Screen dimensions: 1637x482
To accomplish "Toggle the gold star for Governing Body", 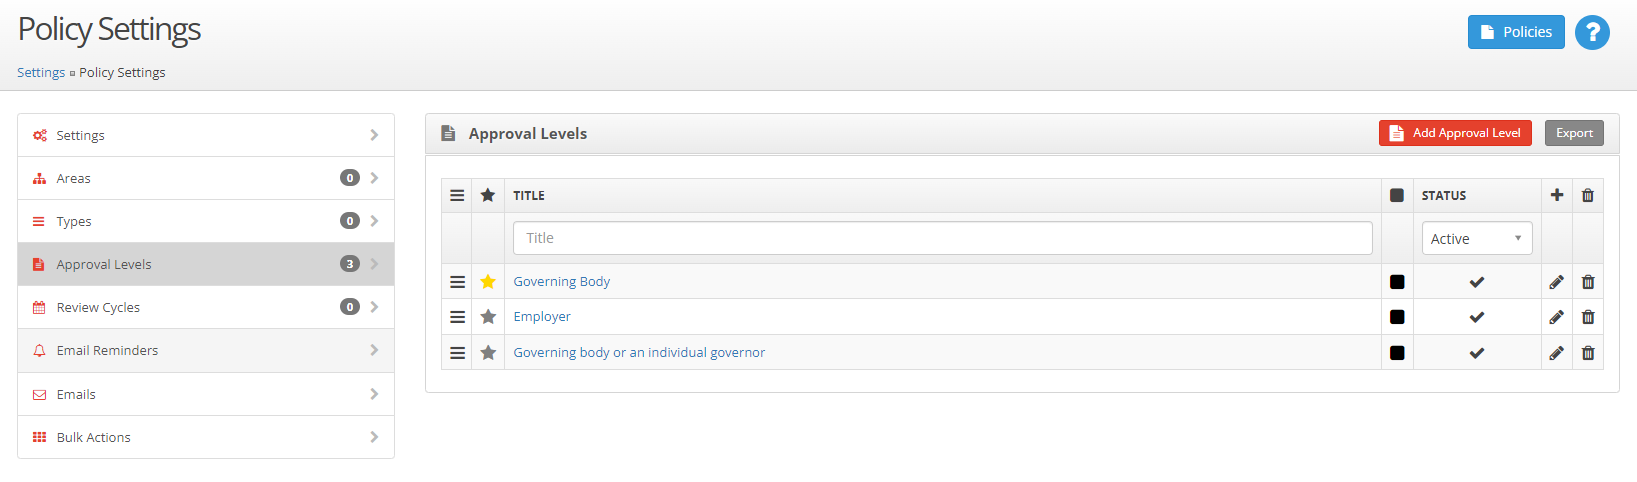I will tap(488, 282).
